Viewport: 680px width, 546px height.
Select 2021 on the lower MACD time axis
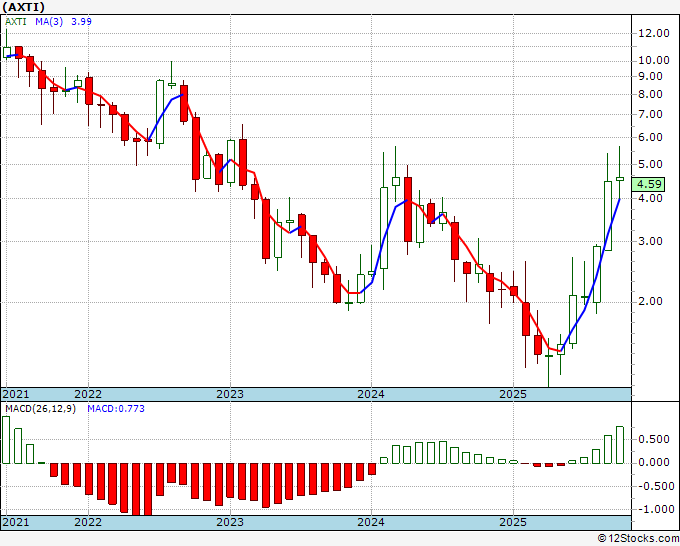pyautogui.click(x=16, y=522)
